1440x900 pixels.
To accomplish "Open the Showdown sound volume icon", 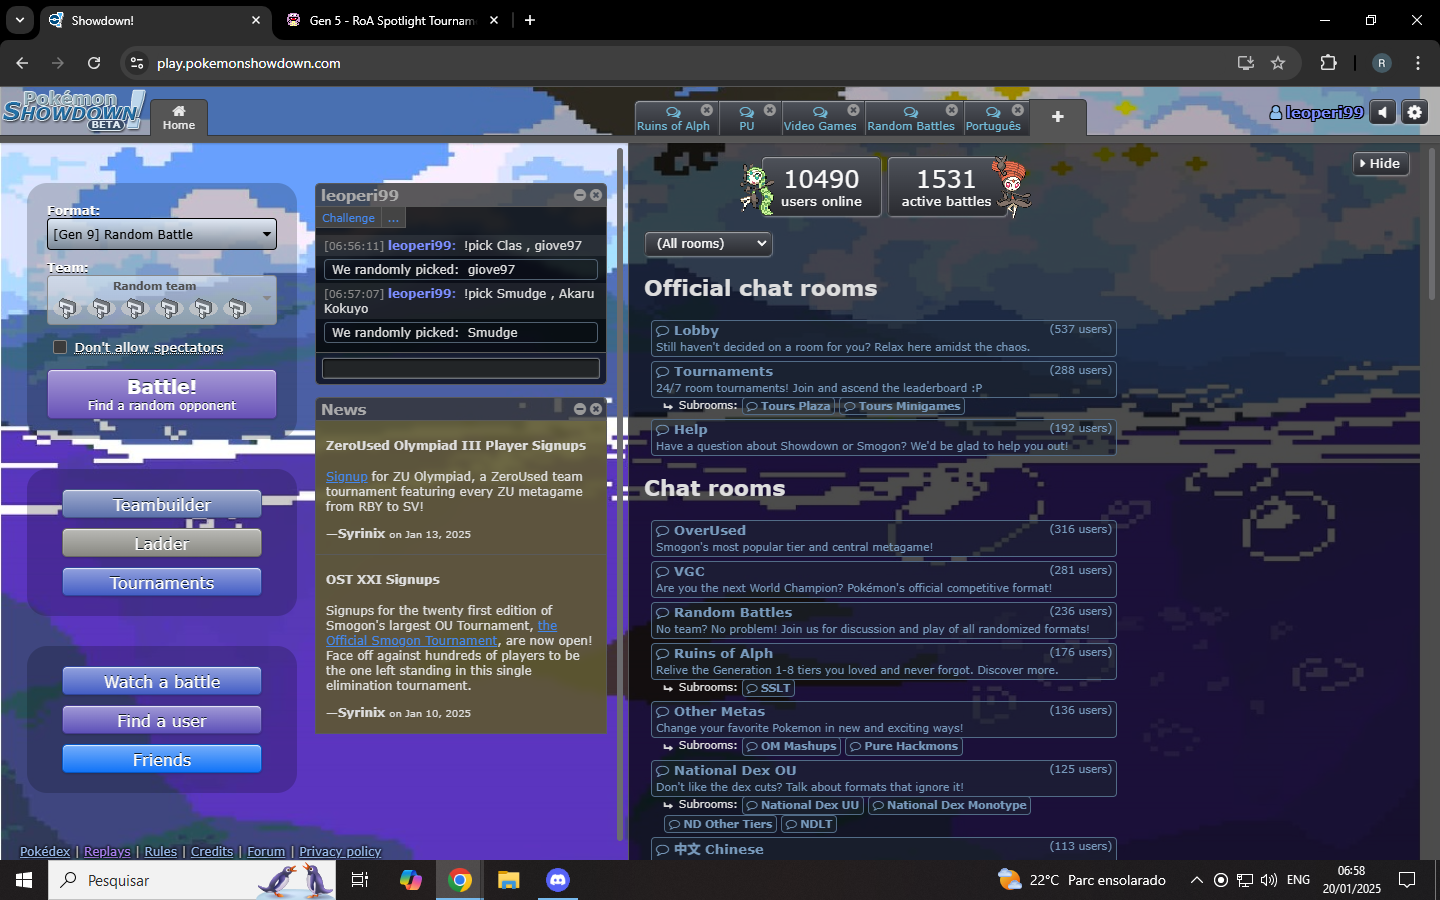I will click(x=1383, y=113).
